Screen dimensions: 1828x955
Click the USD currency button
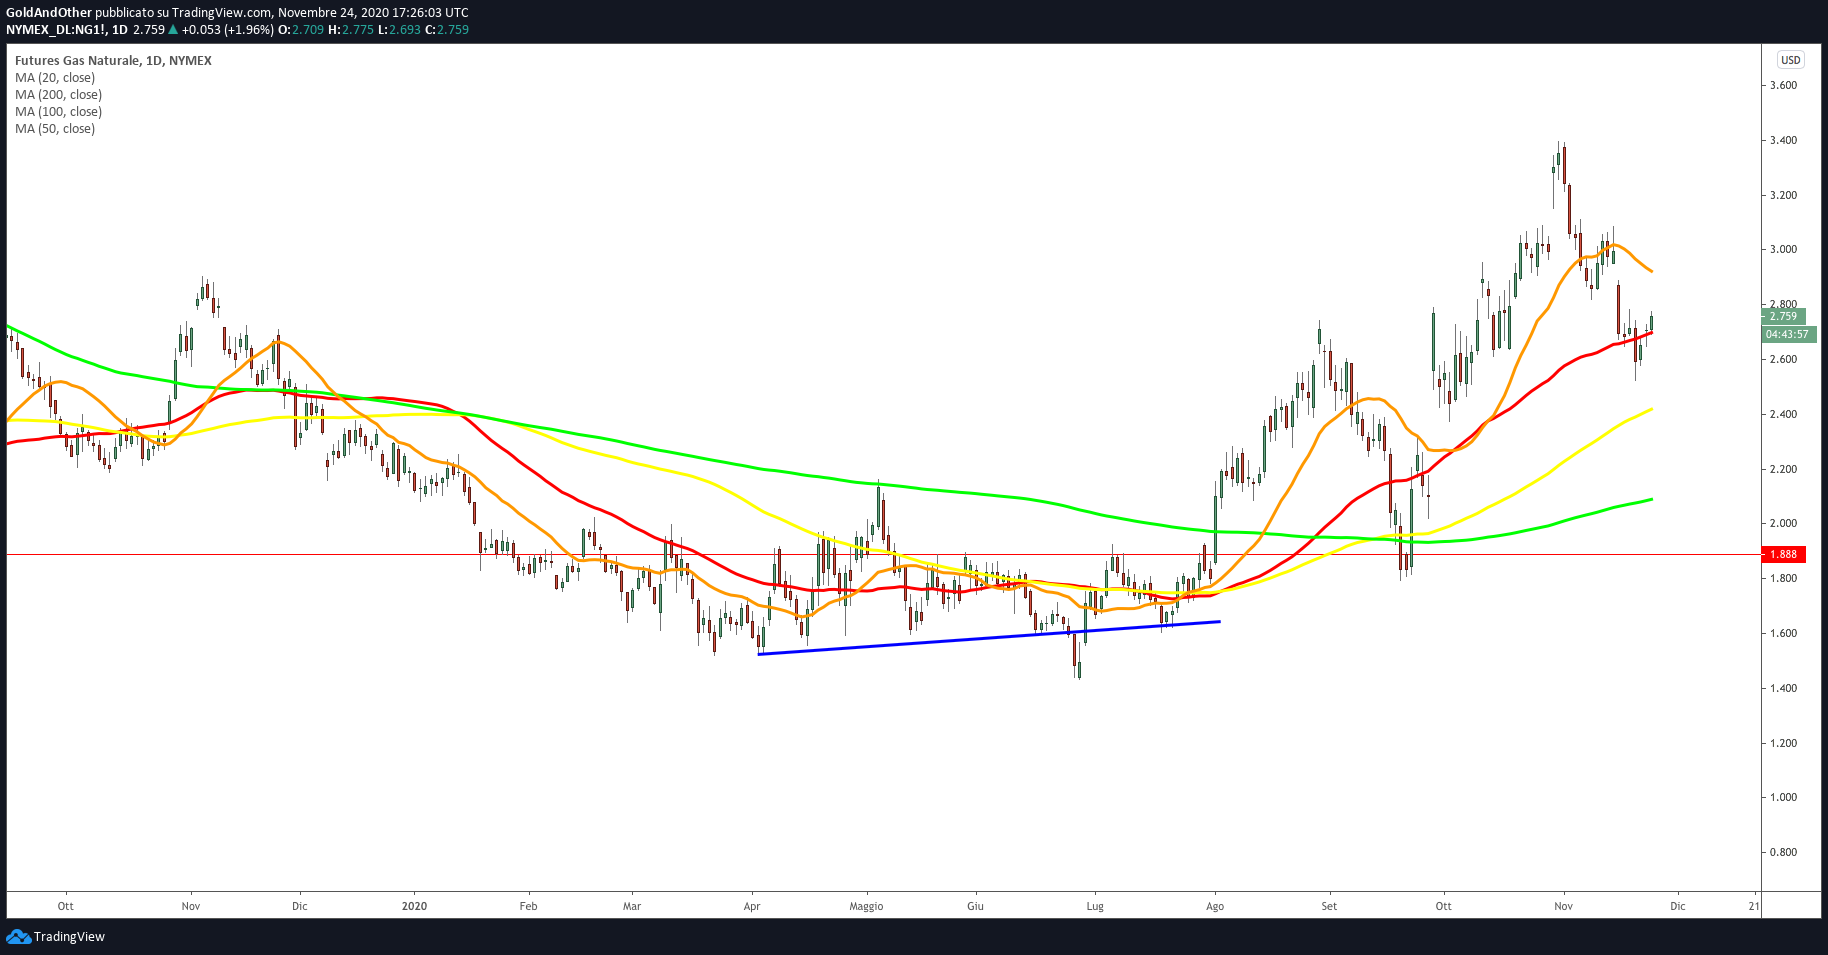pos(1790,60)
